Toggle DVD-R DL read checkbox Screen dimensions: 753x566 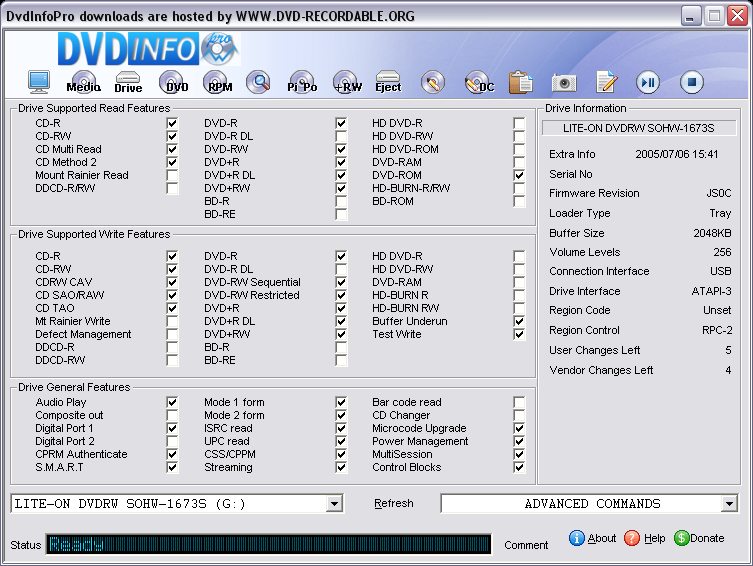click(341, 136)
